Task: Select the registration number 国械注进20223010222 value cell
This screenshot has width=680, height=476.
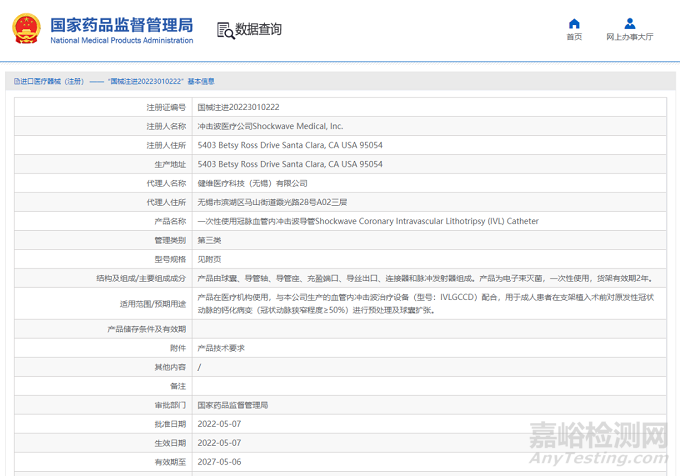Action: (x=238, y=107)
